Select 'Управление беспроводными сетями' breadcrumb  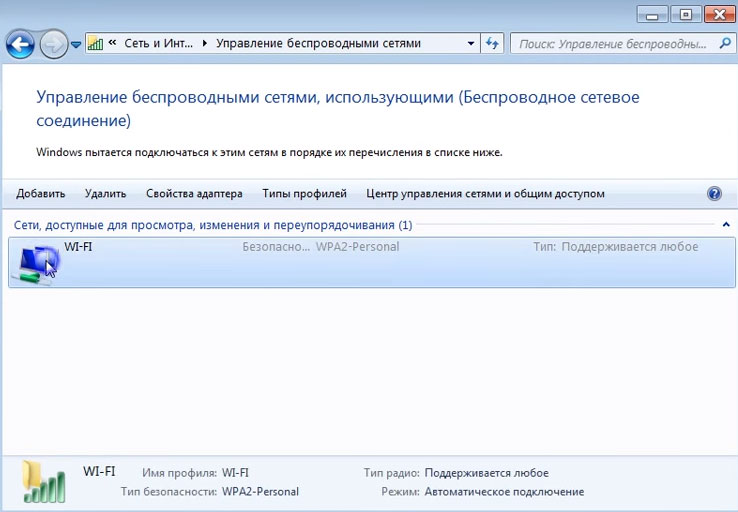(318, 43)
